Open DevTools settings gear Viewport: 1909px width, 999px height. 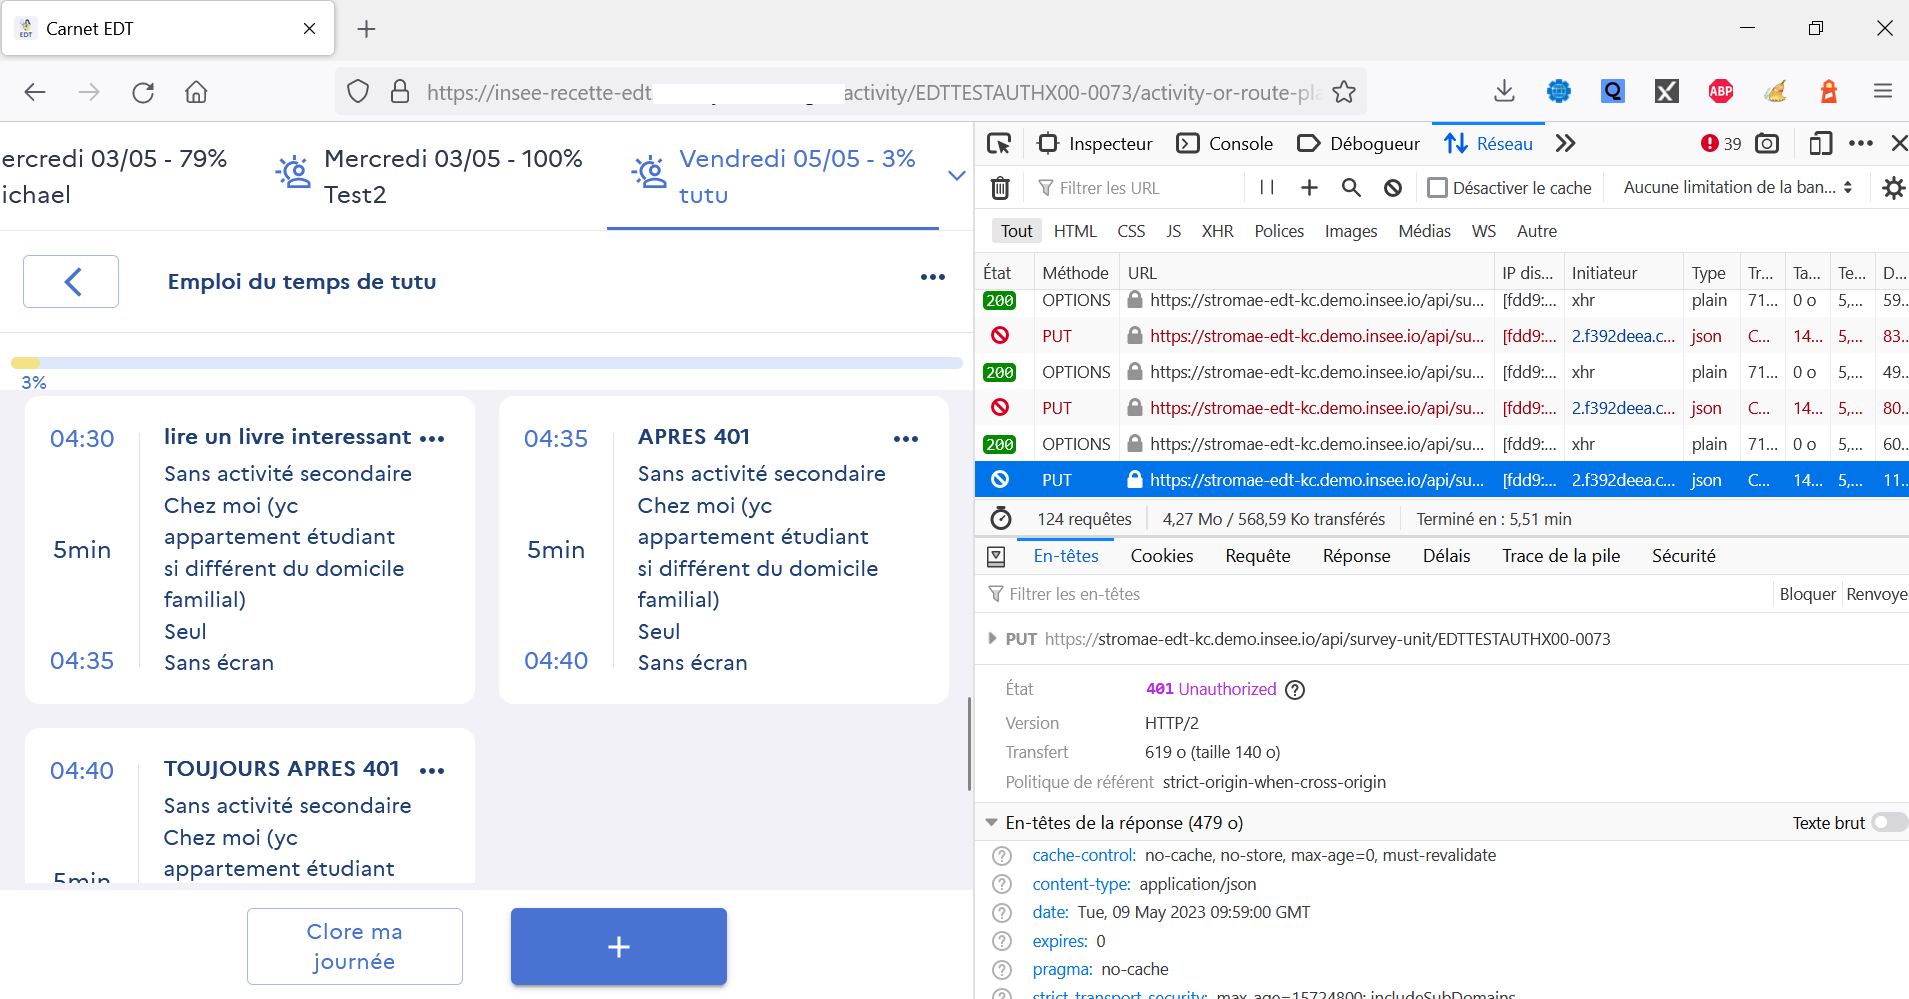coord(1893,188)
